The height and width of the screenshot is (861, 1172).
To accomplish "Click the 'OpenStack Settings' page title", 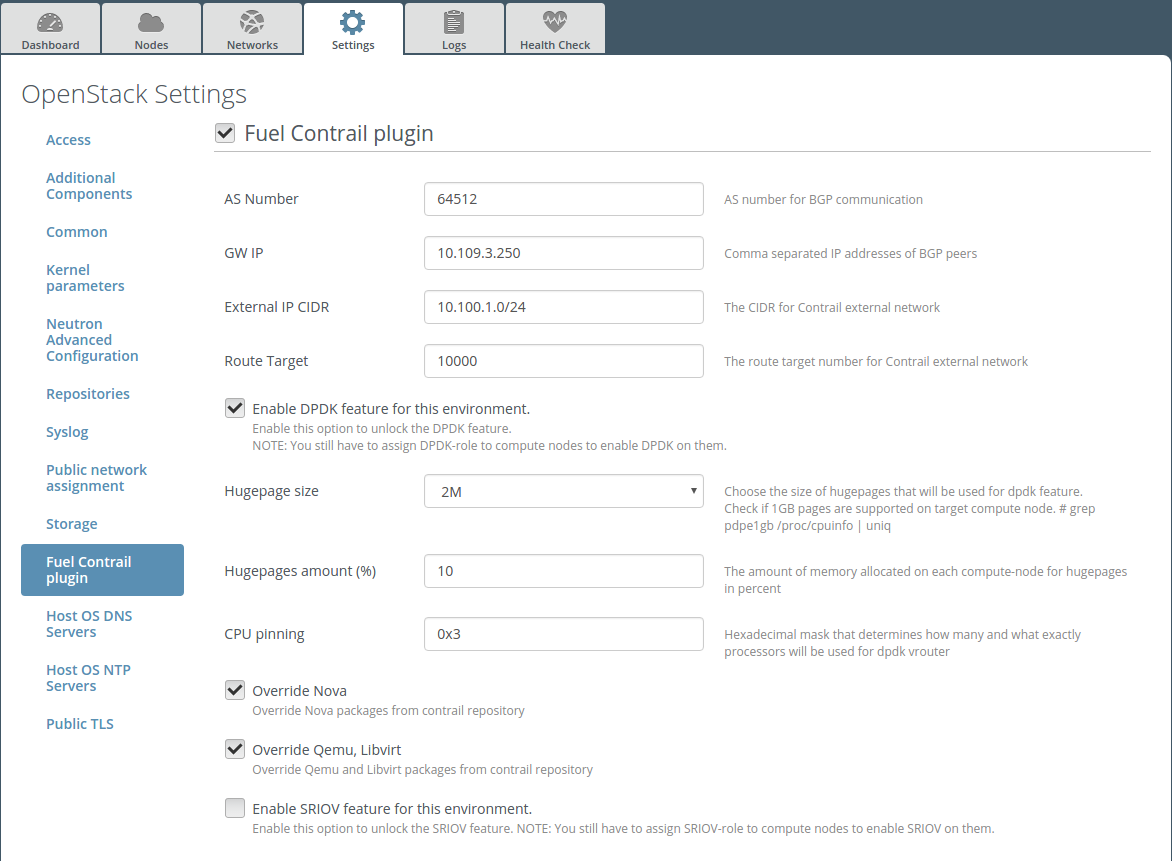I will [134, 94].
